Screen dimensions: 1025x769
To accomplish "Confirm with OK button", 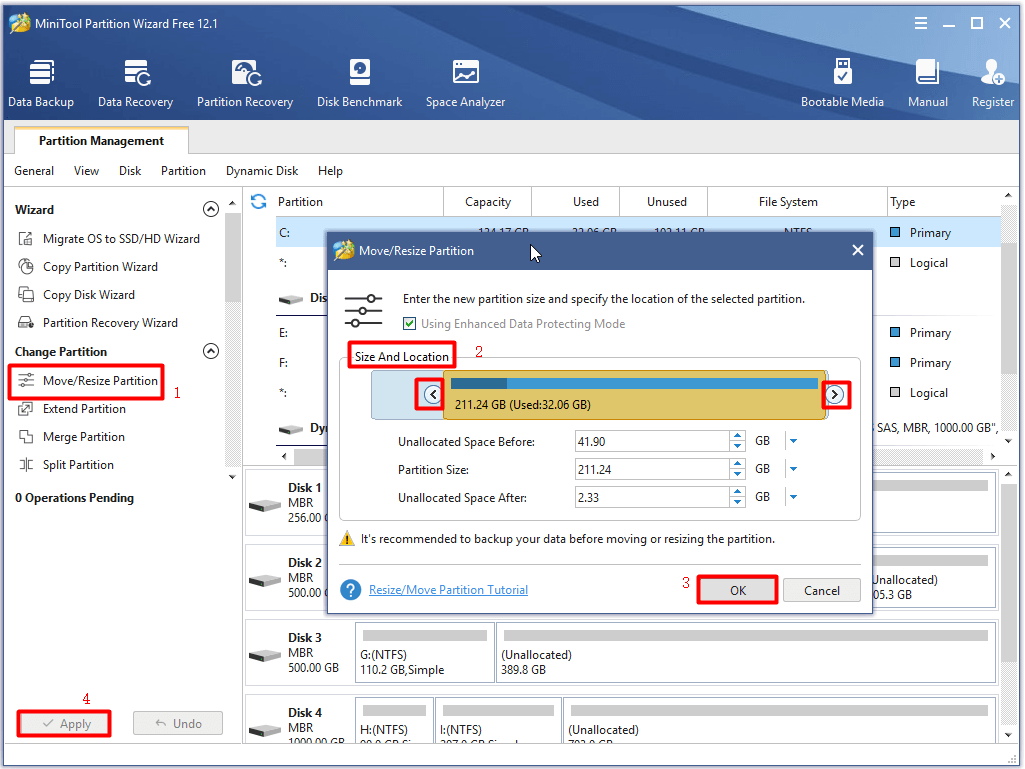I will click(x=738, y=590).
